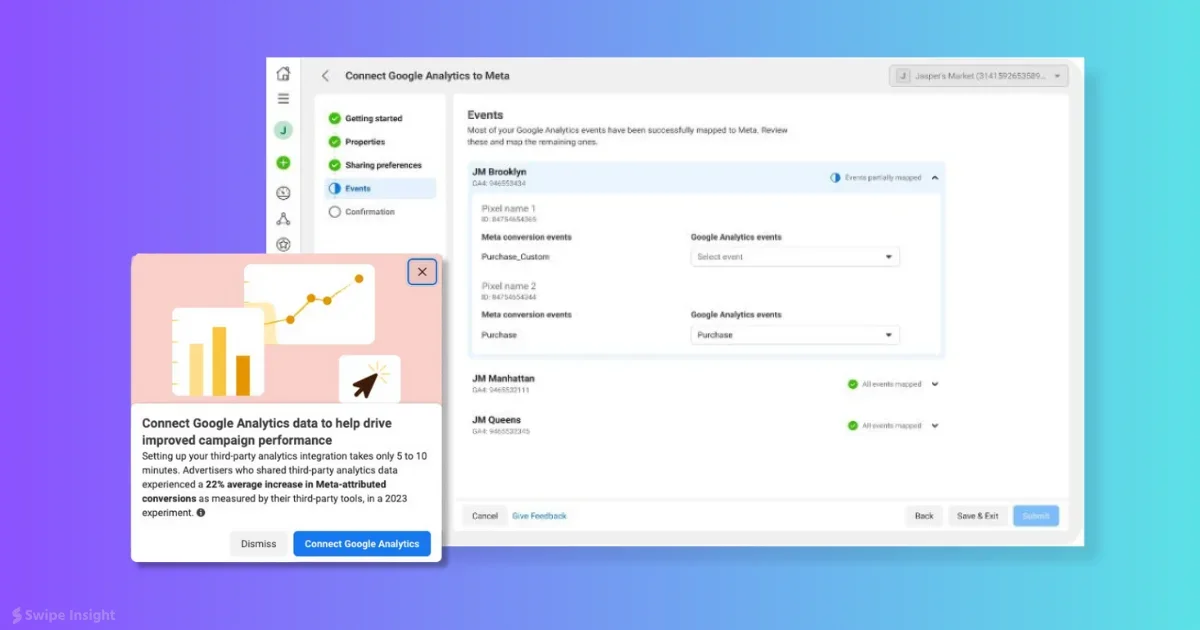Click the green check beside JM Manhattan status
1200x630 pixels.
[x=852, y=384]
